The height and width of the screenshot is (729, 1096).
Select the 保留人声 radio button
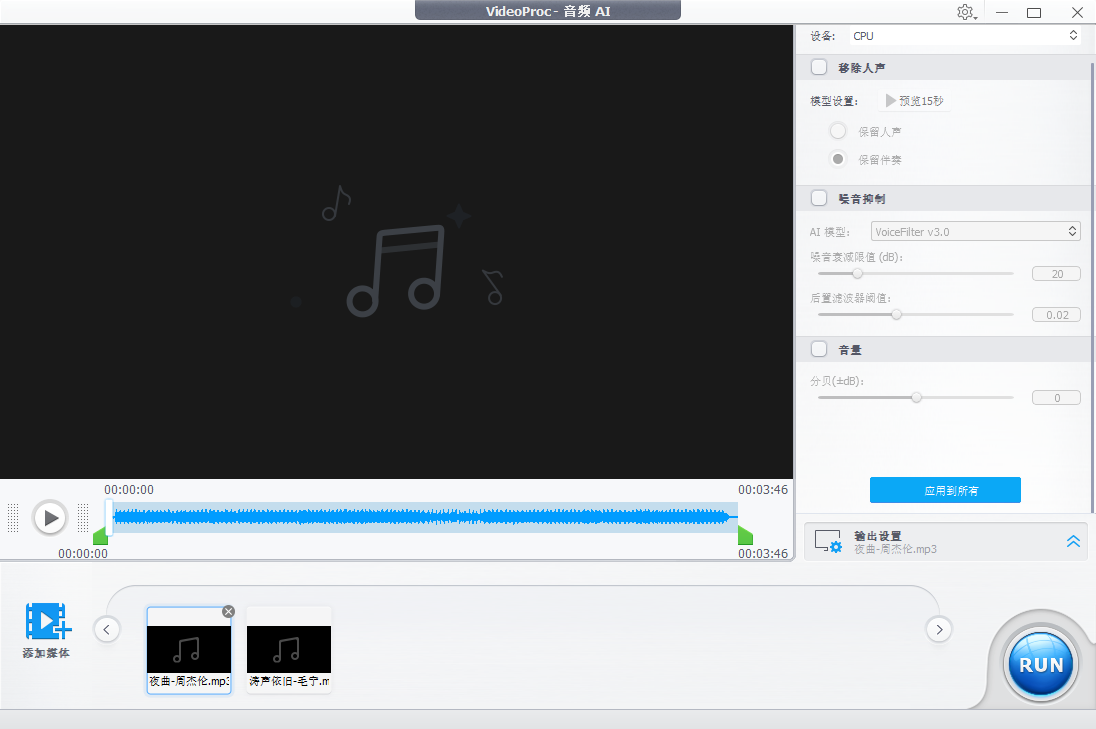point(838,130)
